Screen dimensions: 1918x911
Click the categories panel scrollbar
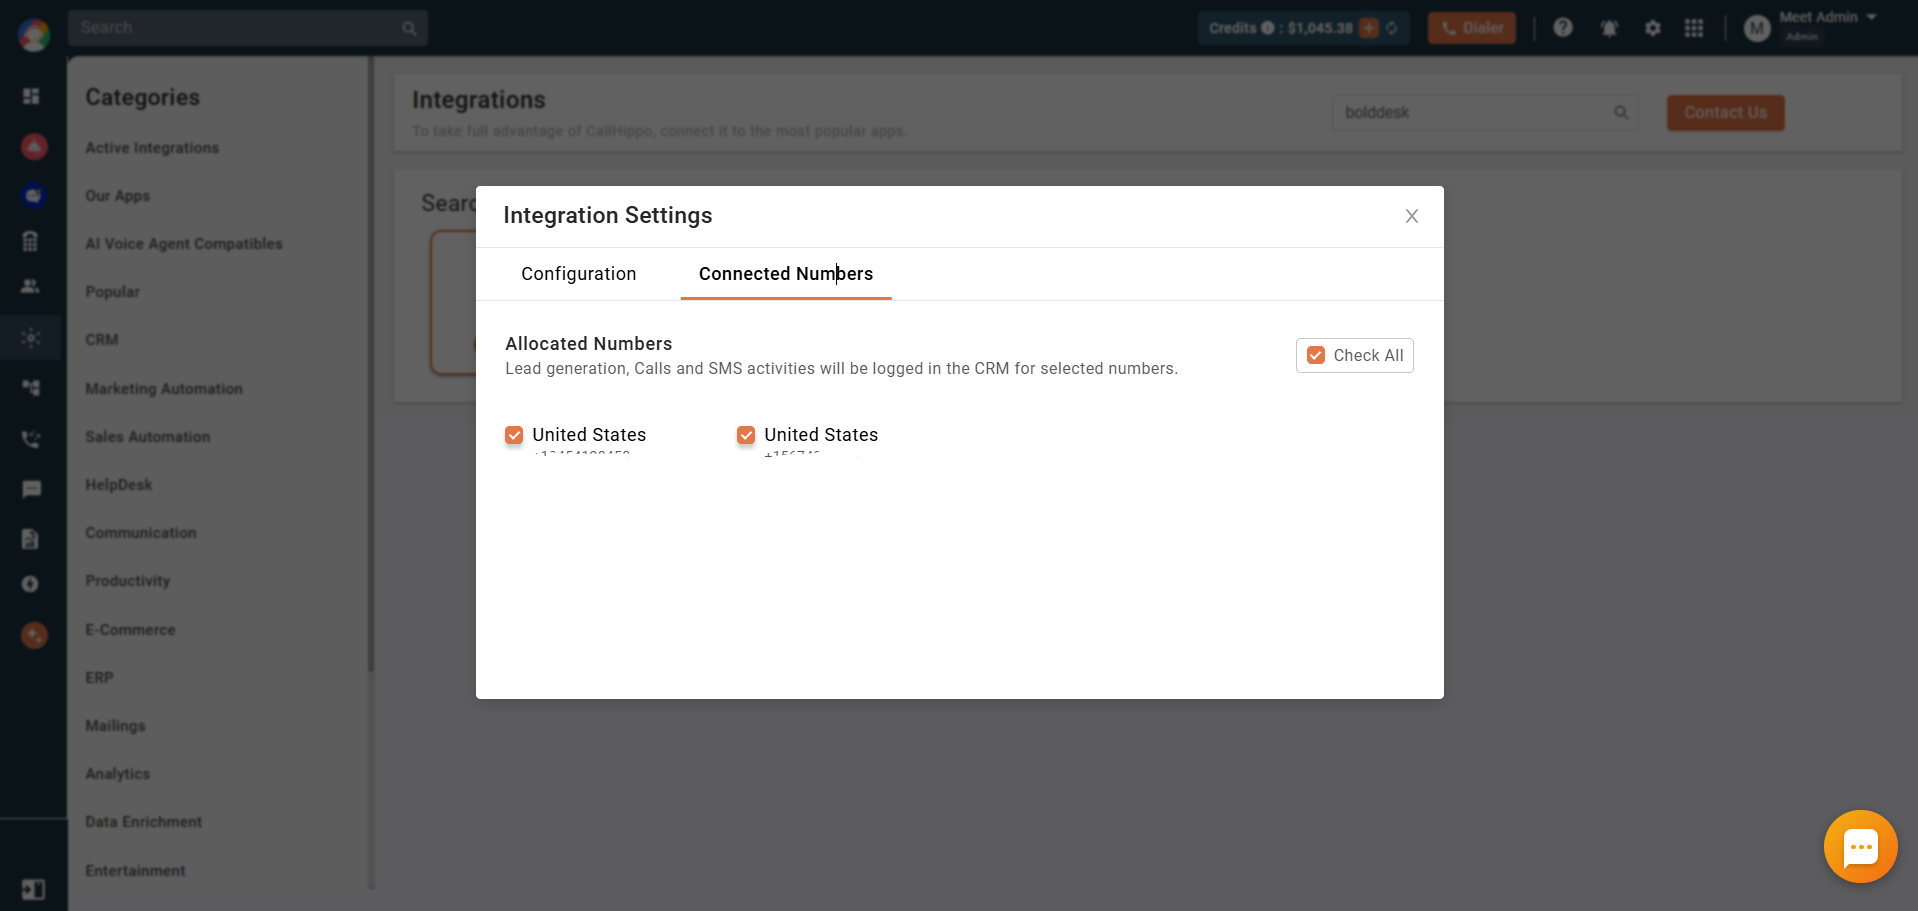pos(371,365)
